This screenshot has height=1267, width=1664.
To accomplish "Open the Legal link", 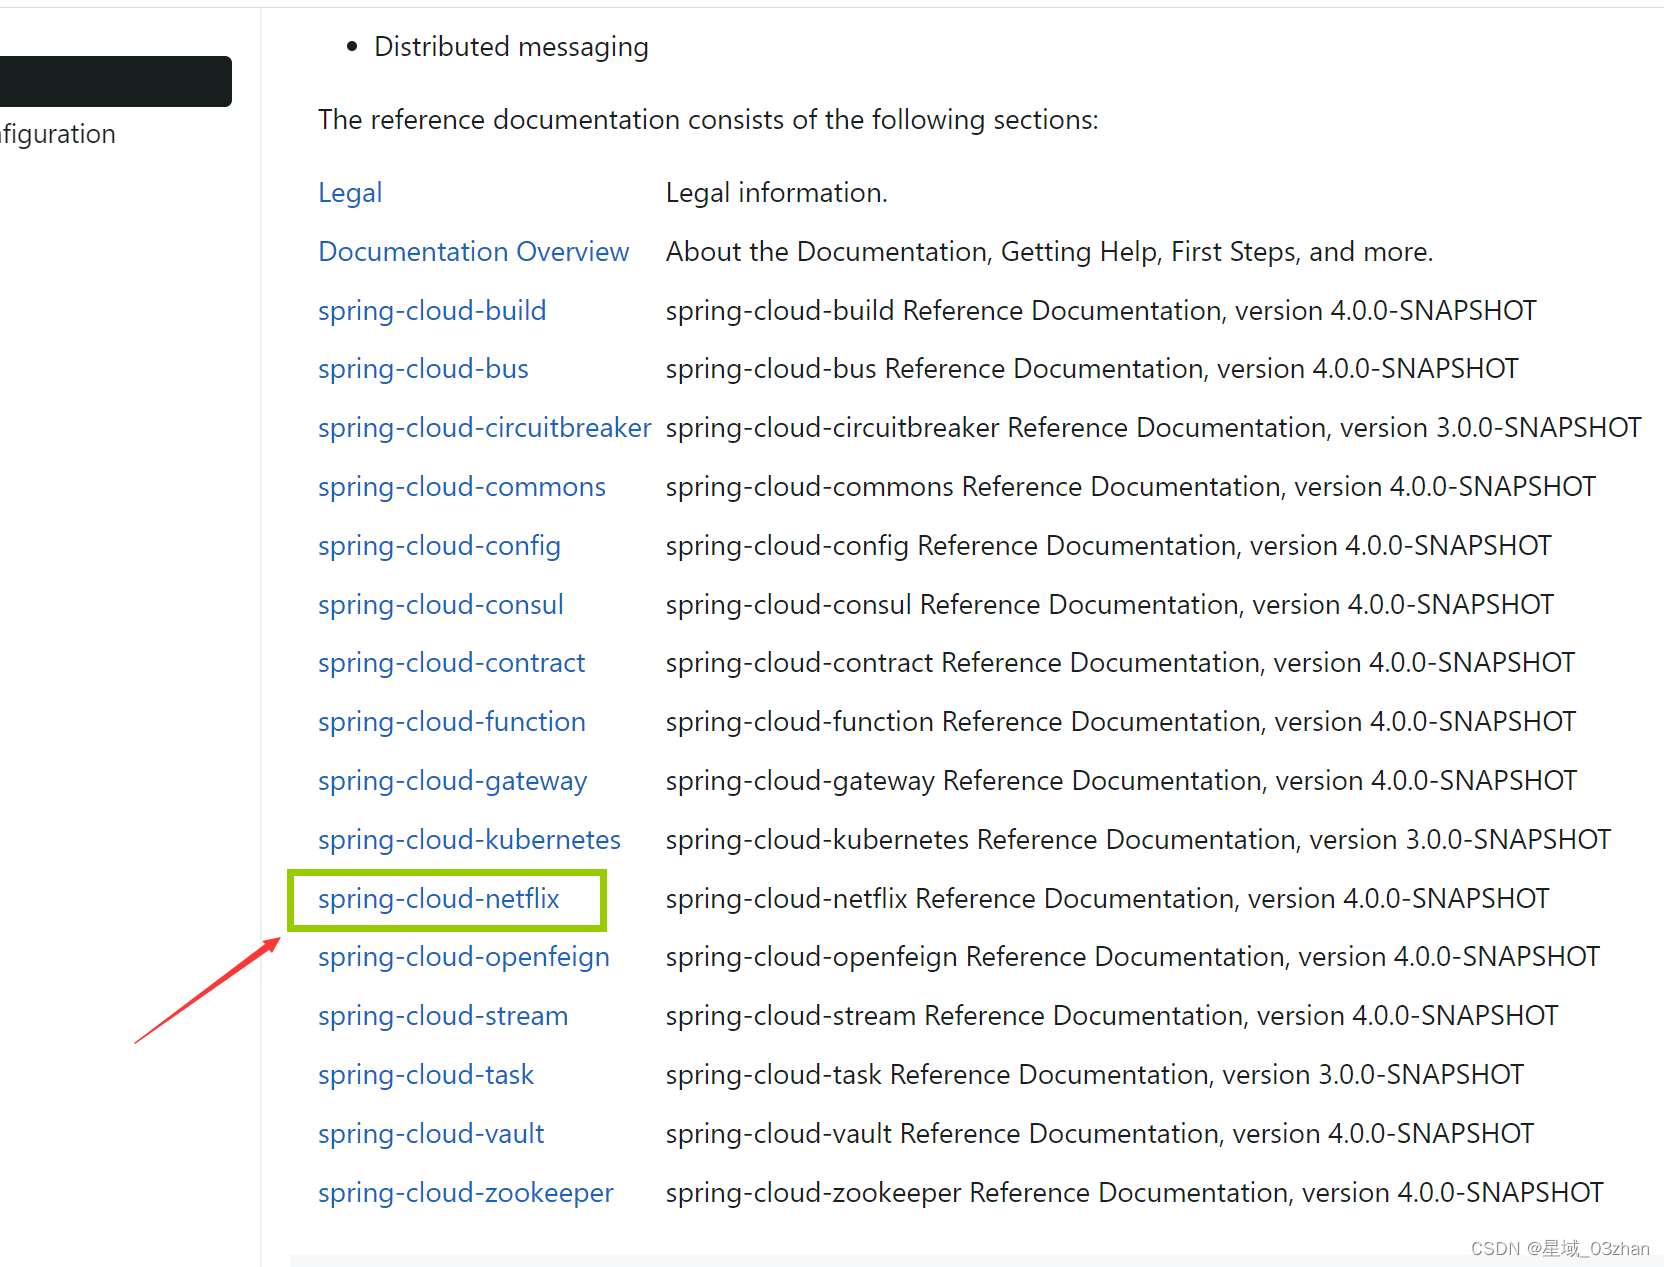I will [350, 193].
